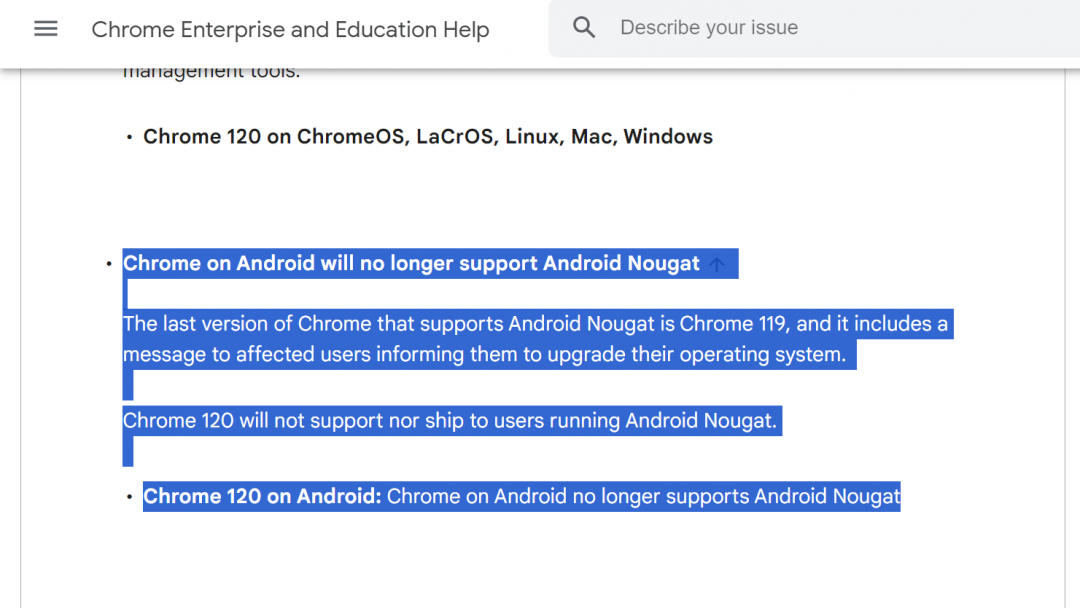
Task: Go to Chrome Enterprise and Education Help home
Action: point(290,30)
